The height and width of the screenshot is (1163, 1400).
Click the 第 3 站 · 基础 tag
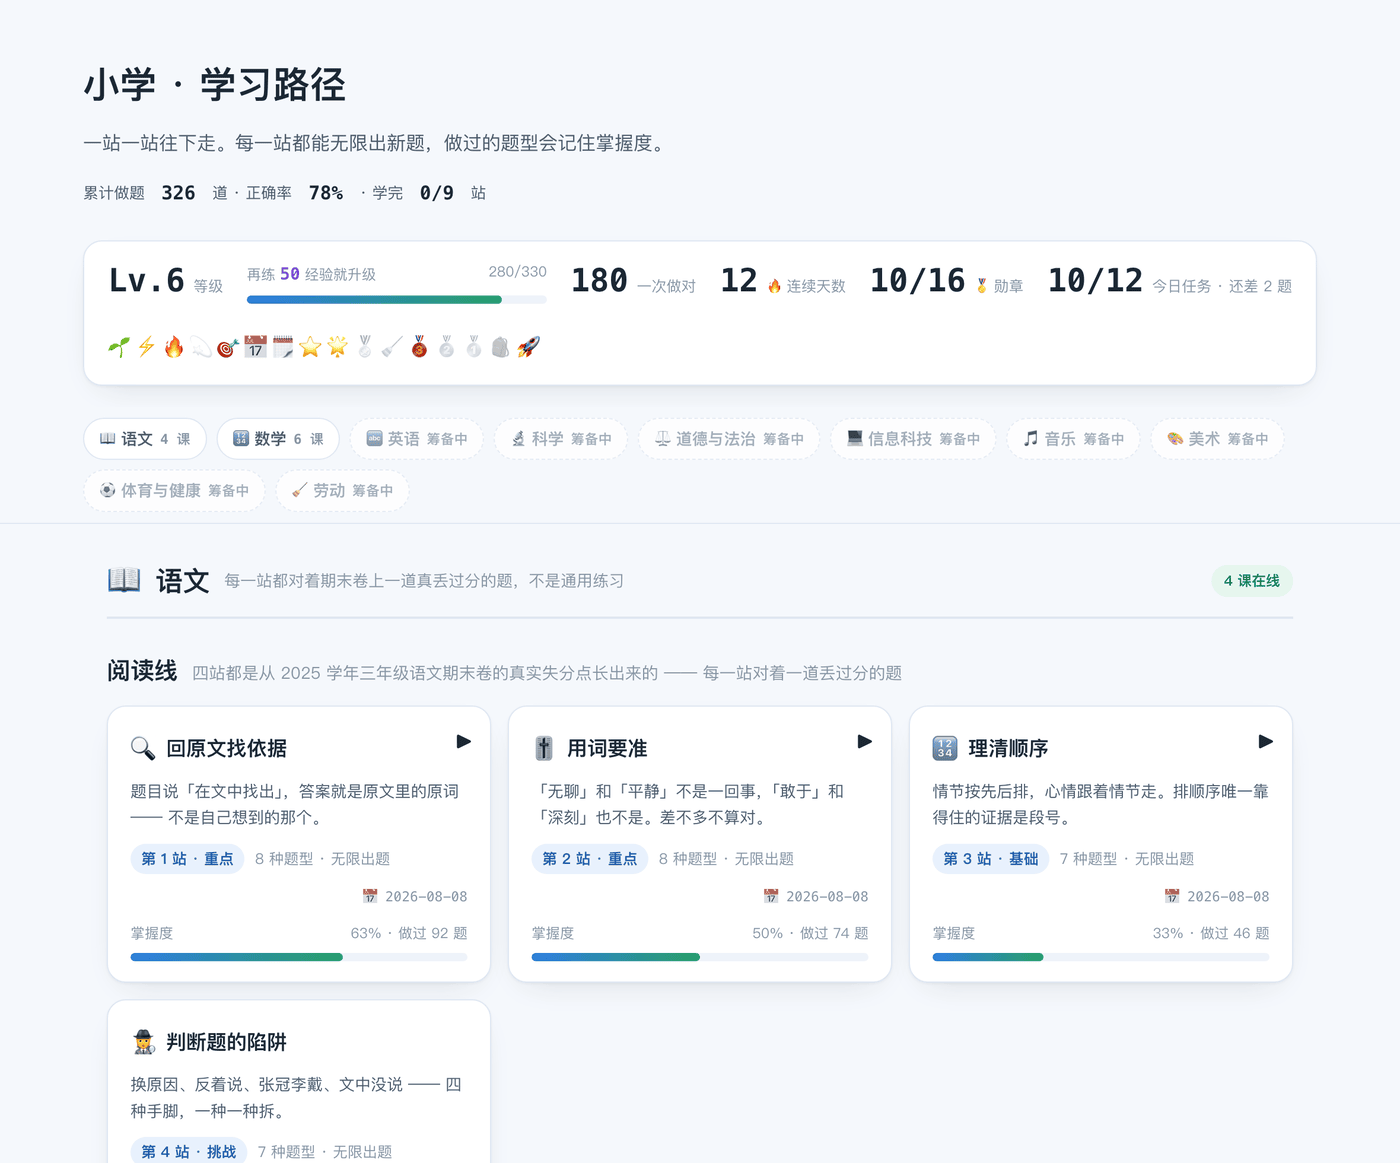(991, 859)
